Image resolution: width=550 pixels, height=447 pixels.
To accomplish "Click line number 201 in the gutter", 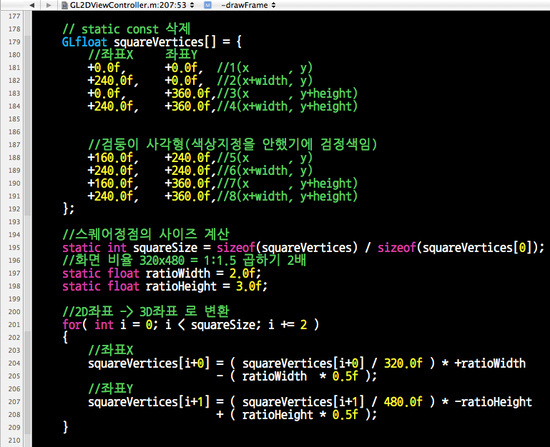I will coord(14,325).
